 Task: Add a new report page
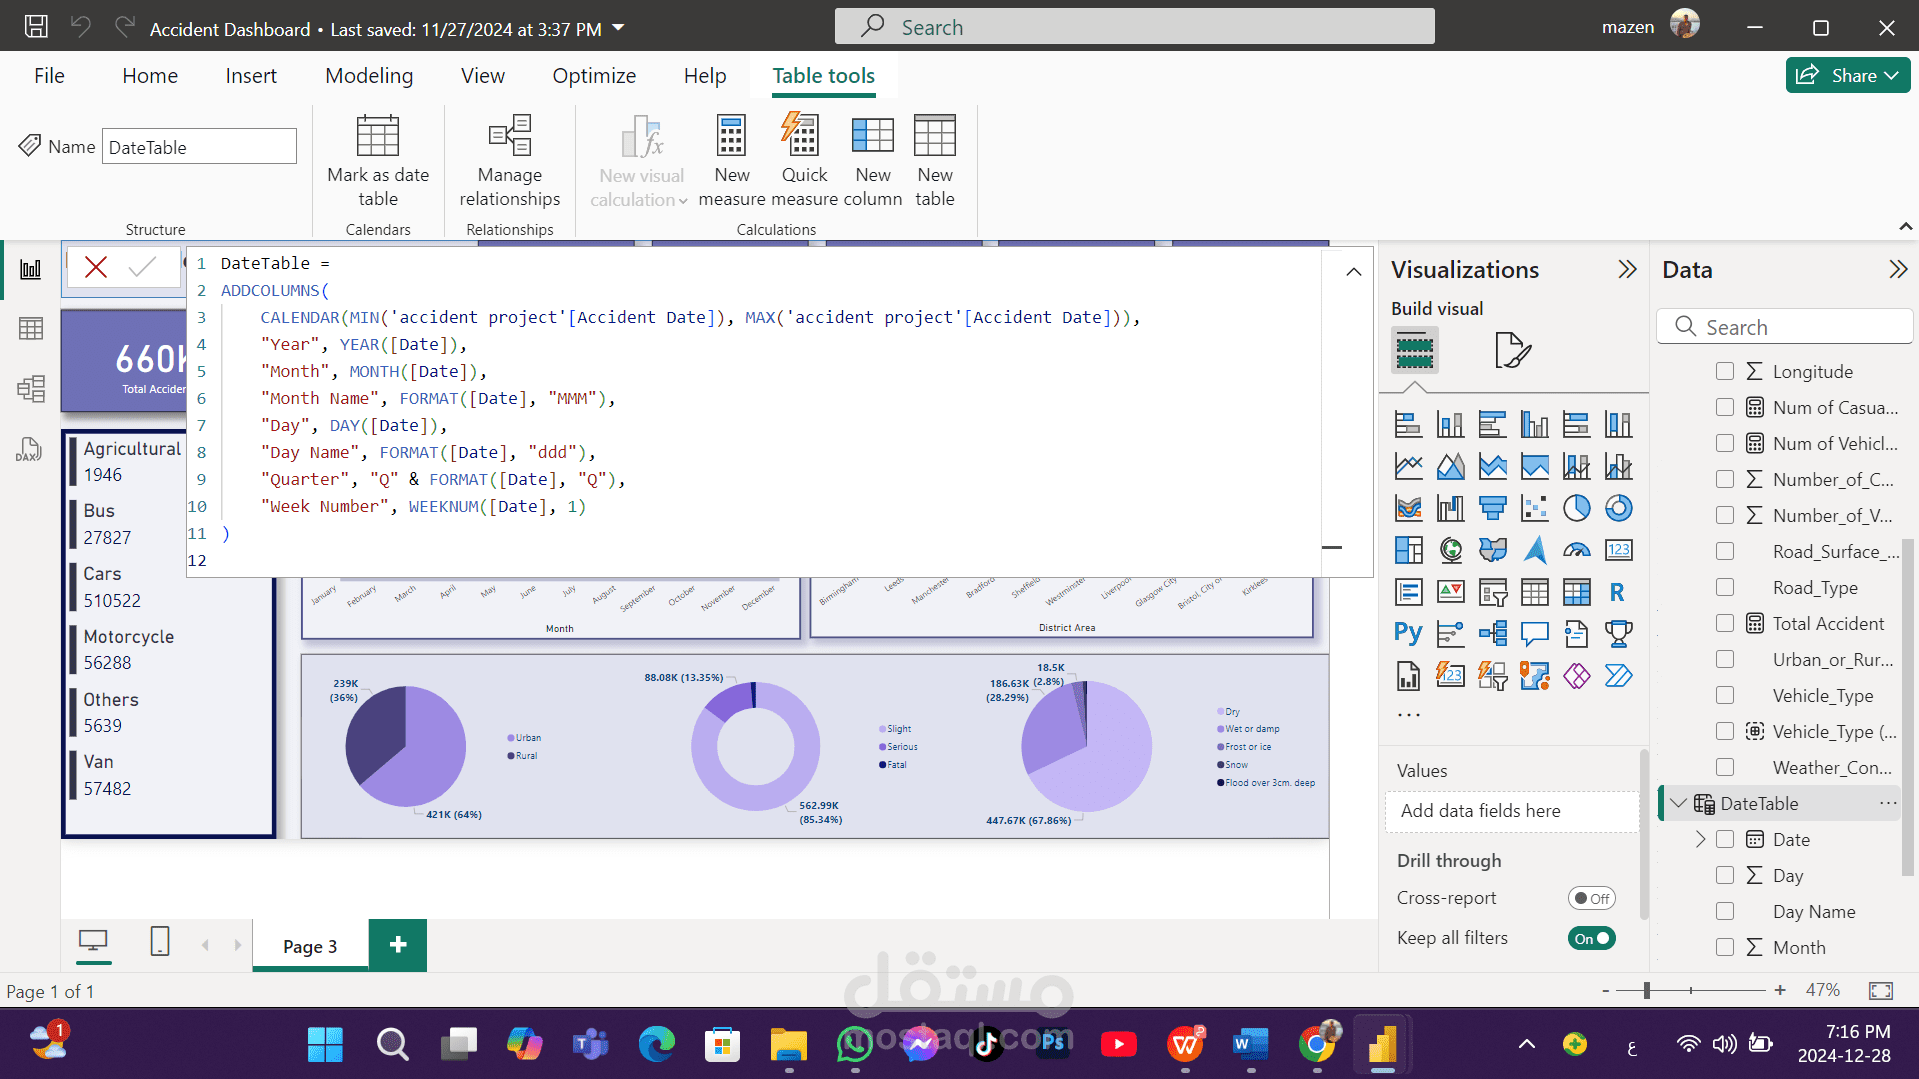[398, 945]
